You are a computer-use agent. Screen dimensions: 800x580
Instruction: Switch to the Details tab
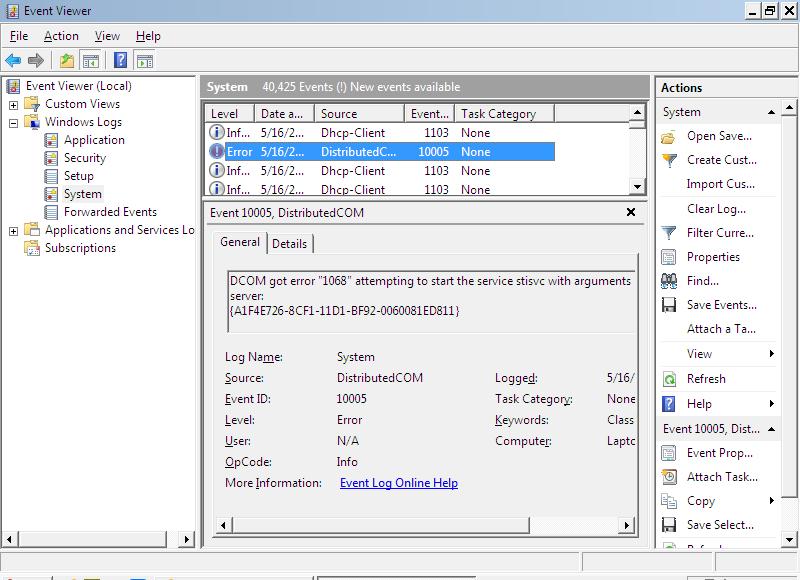[x=289, y=244]
